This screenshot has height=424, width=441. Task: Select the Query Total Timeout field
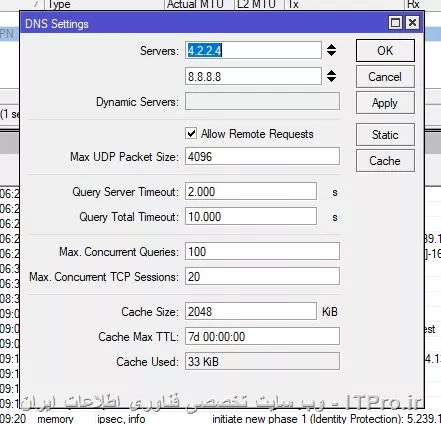point(251,217)
